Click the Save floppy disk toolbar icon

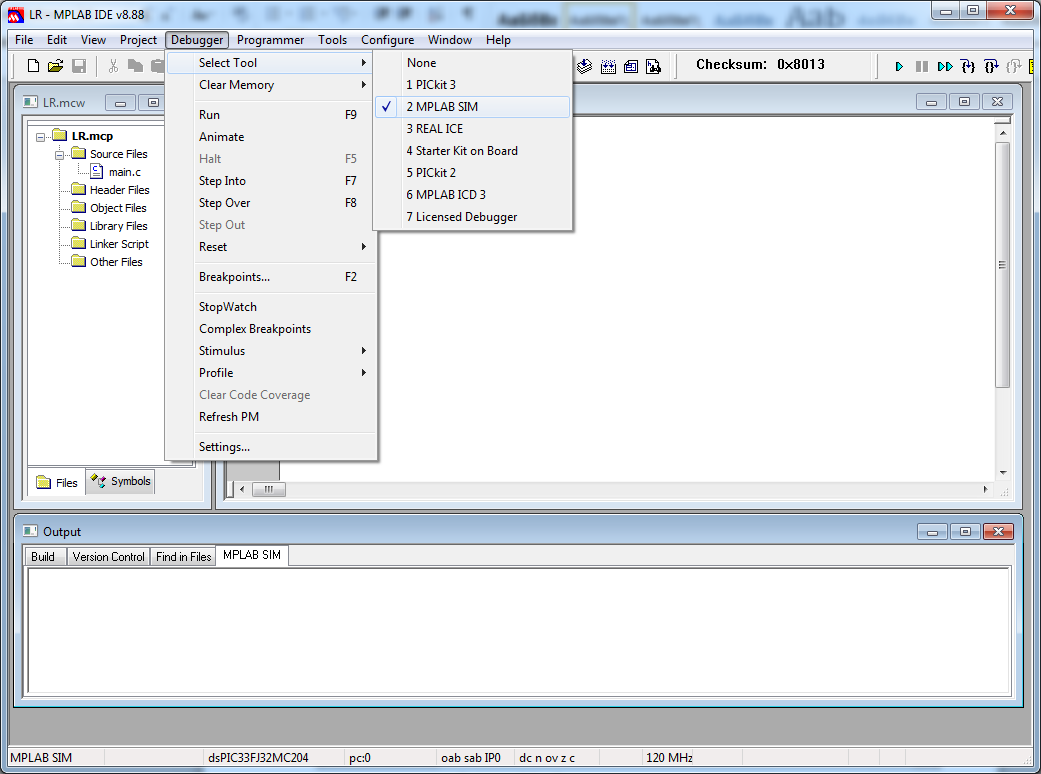coord(79,66)
